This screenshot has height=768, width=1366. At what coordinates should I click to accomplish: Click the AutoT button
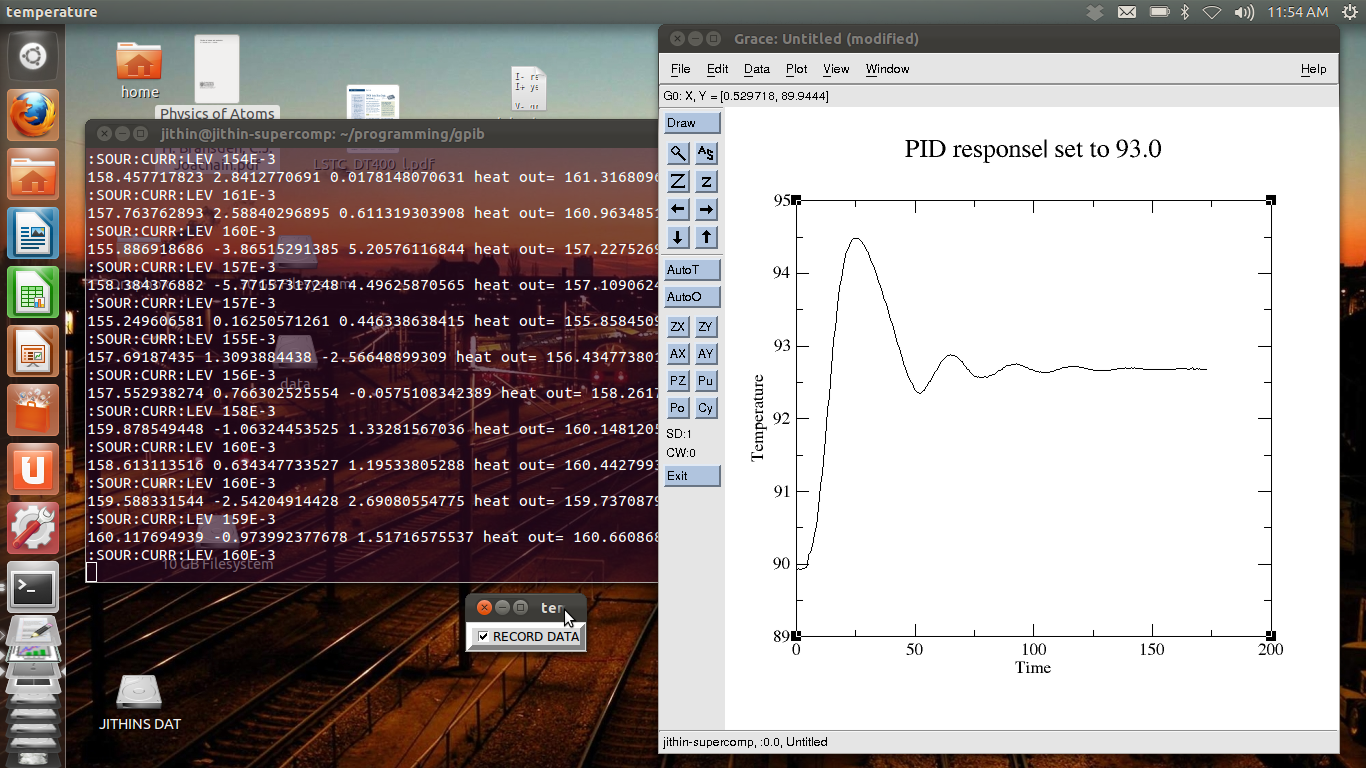(x=692, y=270)
